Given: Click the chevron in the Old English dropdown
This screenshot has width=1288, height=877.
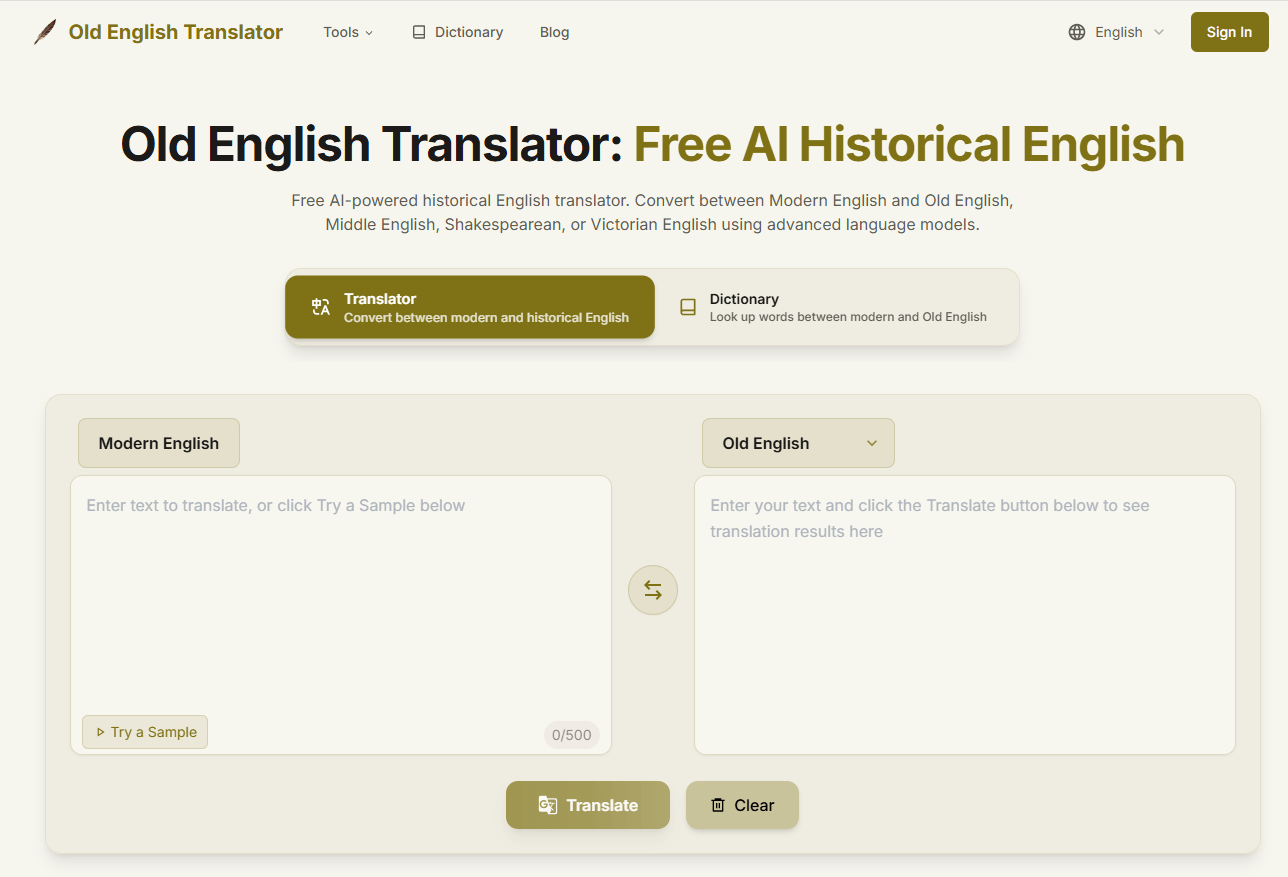Looking at the screenshot, I should pyautogui.click(x=872, y=443).
